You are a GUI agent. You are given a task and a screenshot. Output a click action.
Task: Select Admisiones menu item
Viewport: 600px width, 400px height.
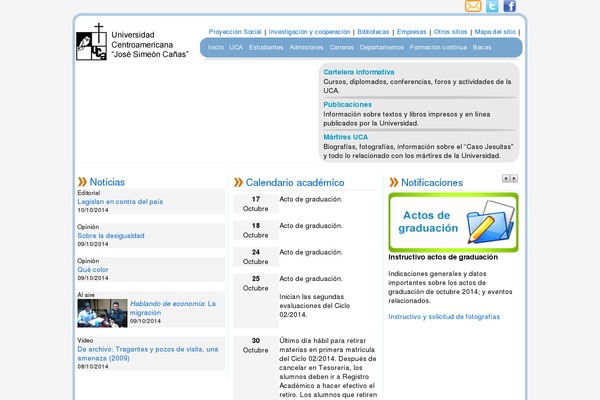pos(306,47)
